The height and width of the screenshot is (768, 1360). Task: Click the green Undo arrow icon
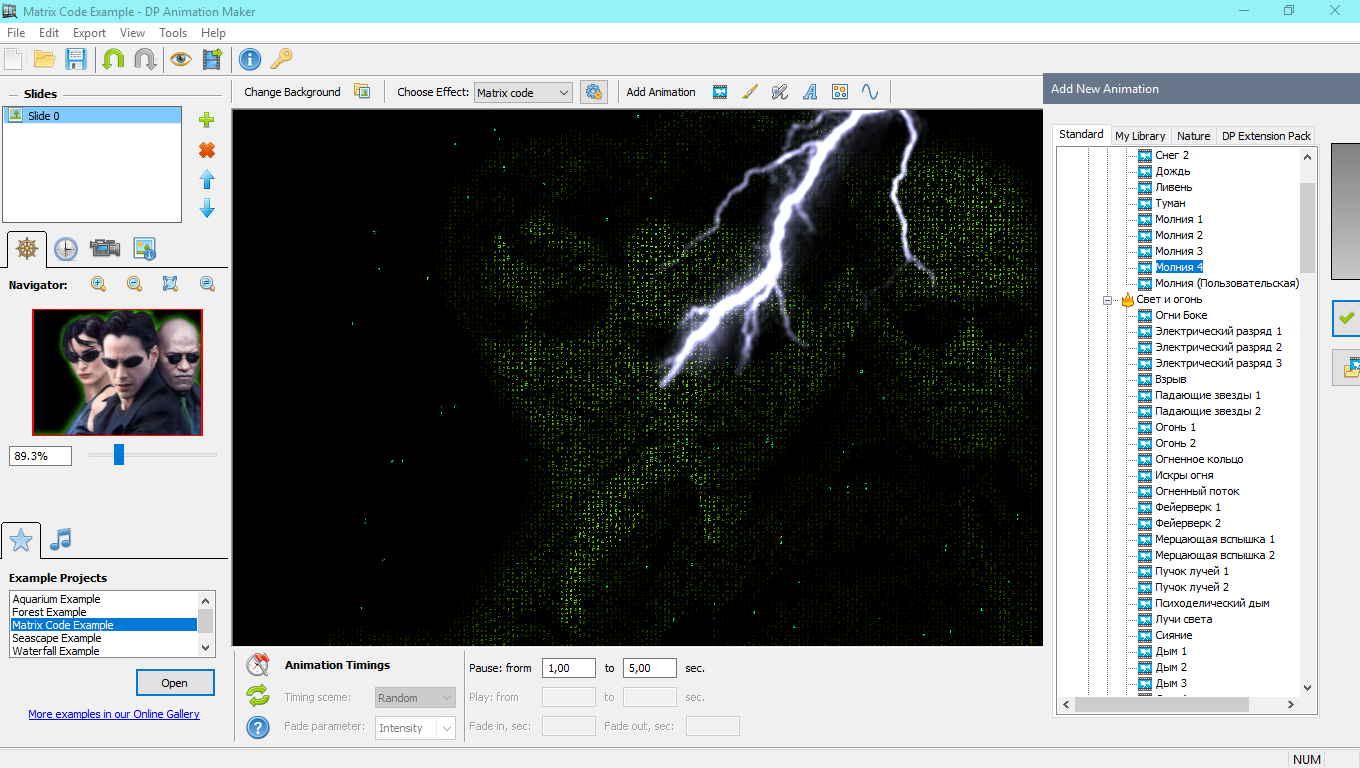pyautogui.click(x=113, y=59)
